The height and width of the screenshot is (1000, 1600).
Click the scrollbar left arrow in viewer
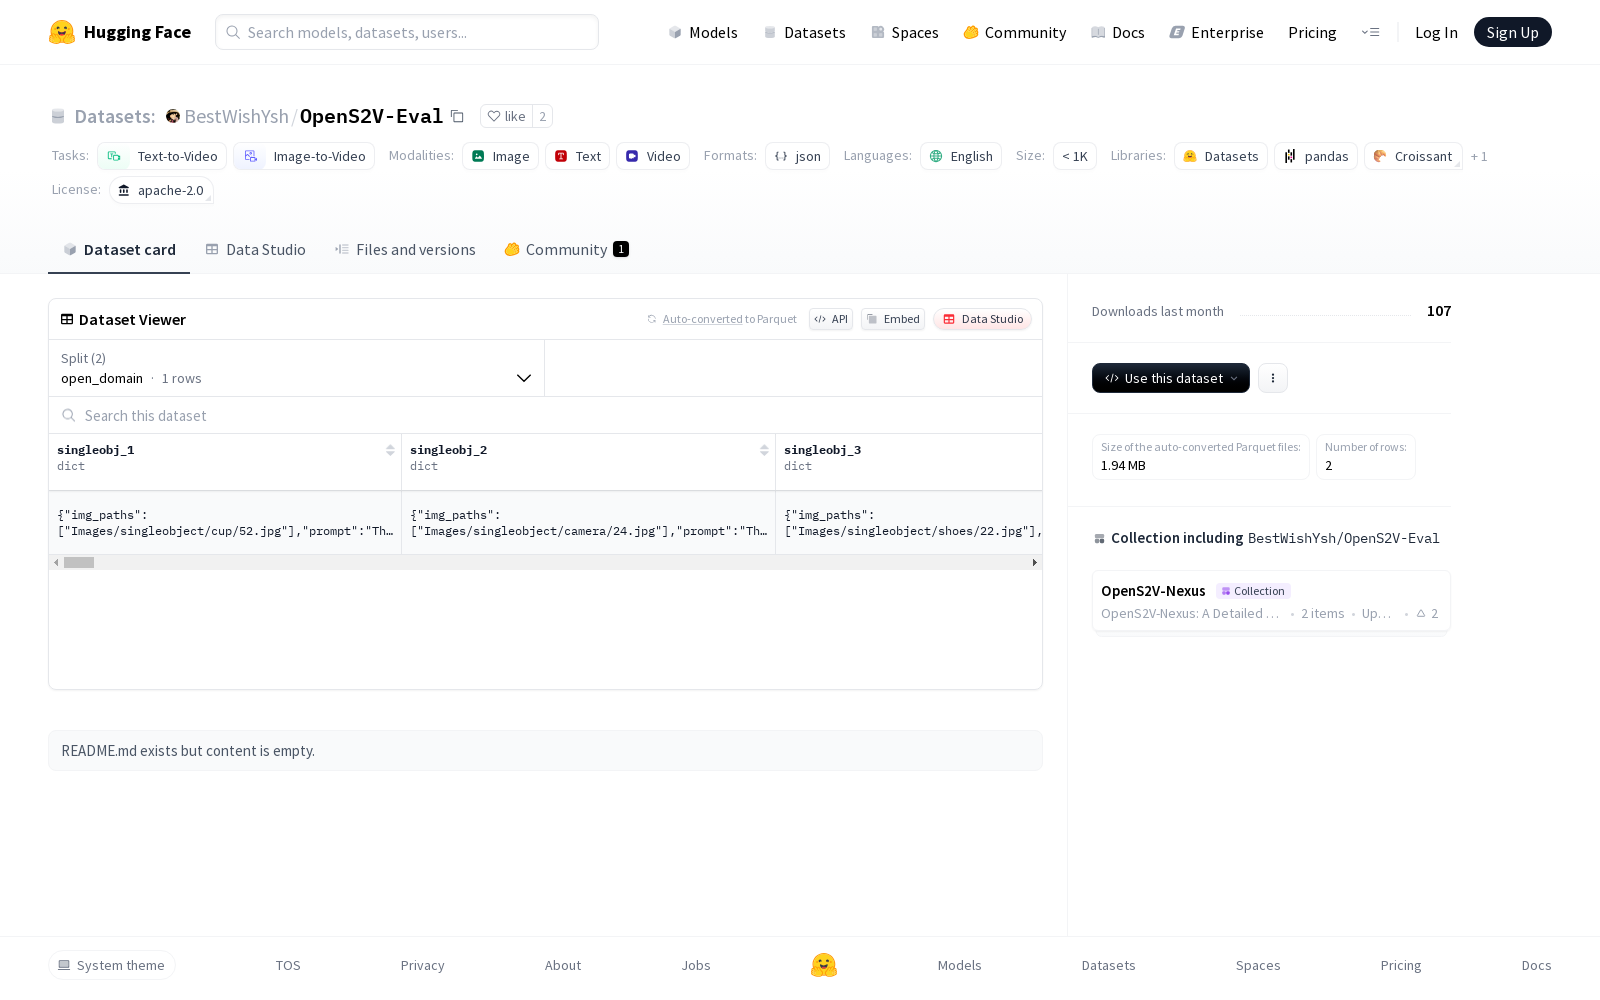56,562
